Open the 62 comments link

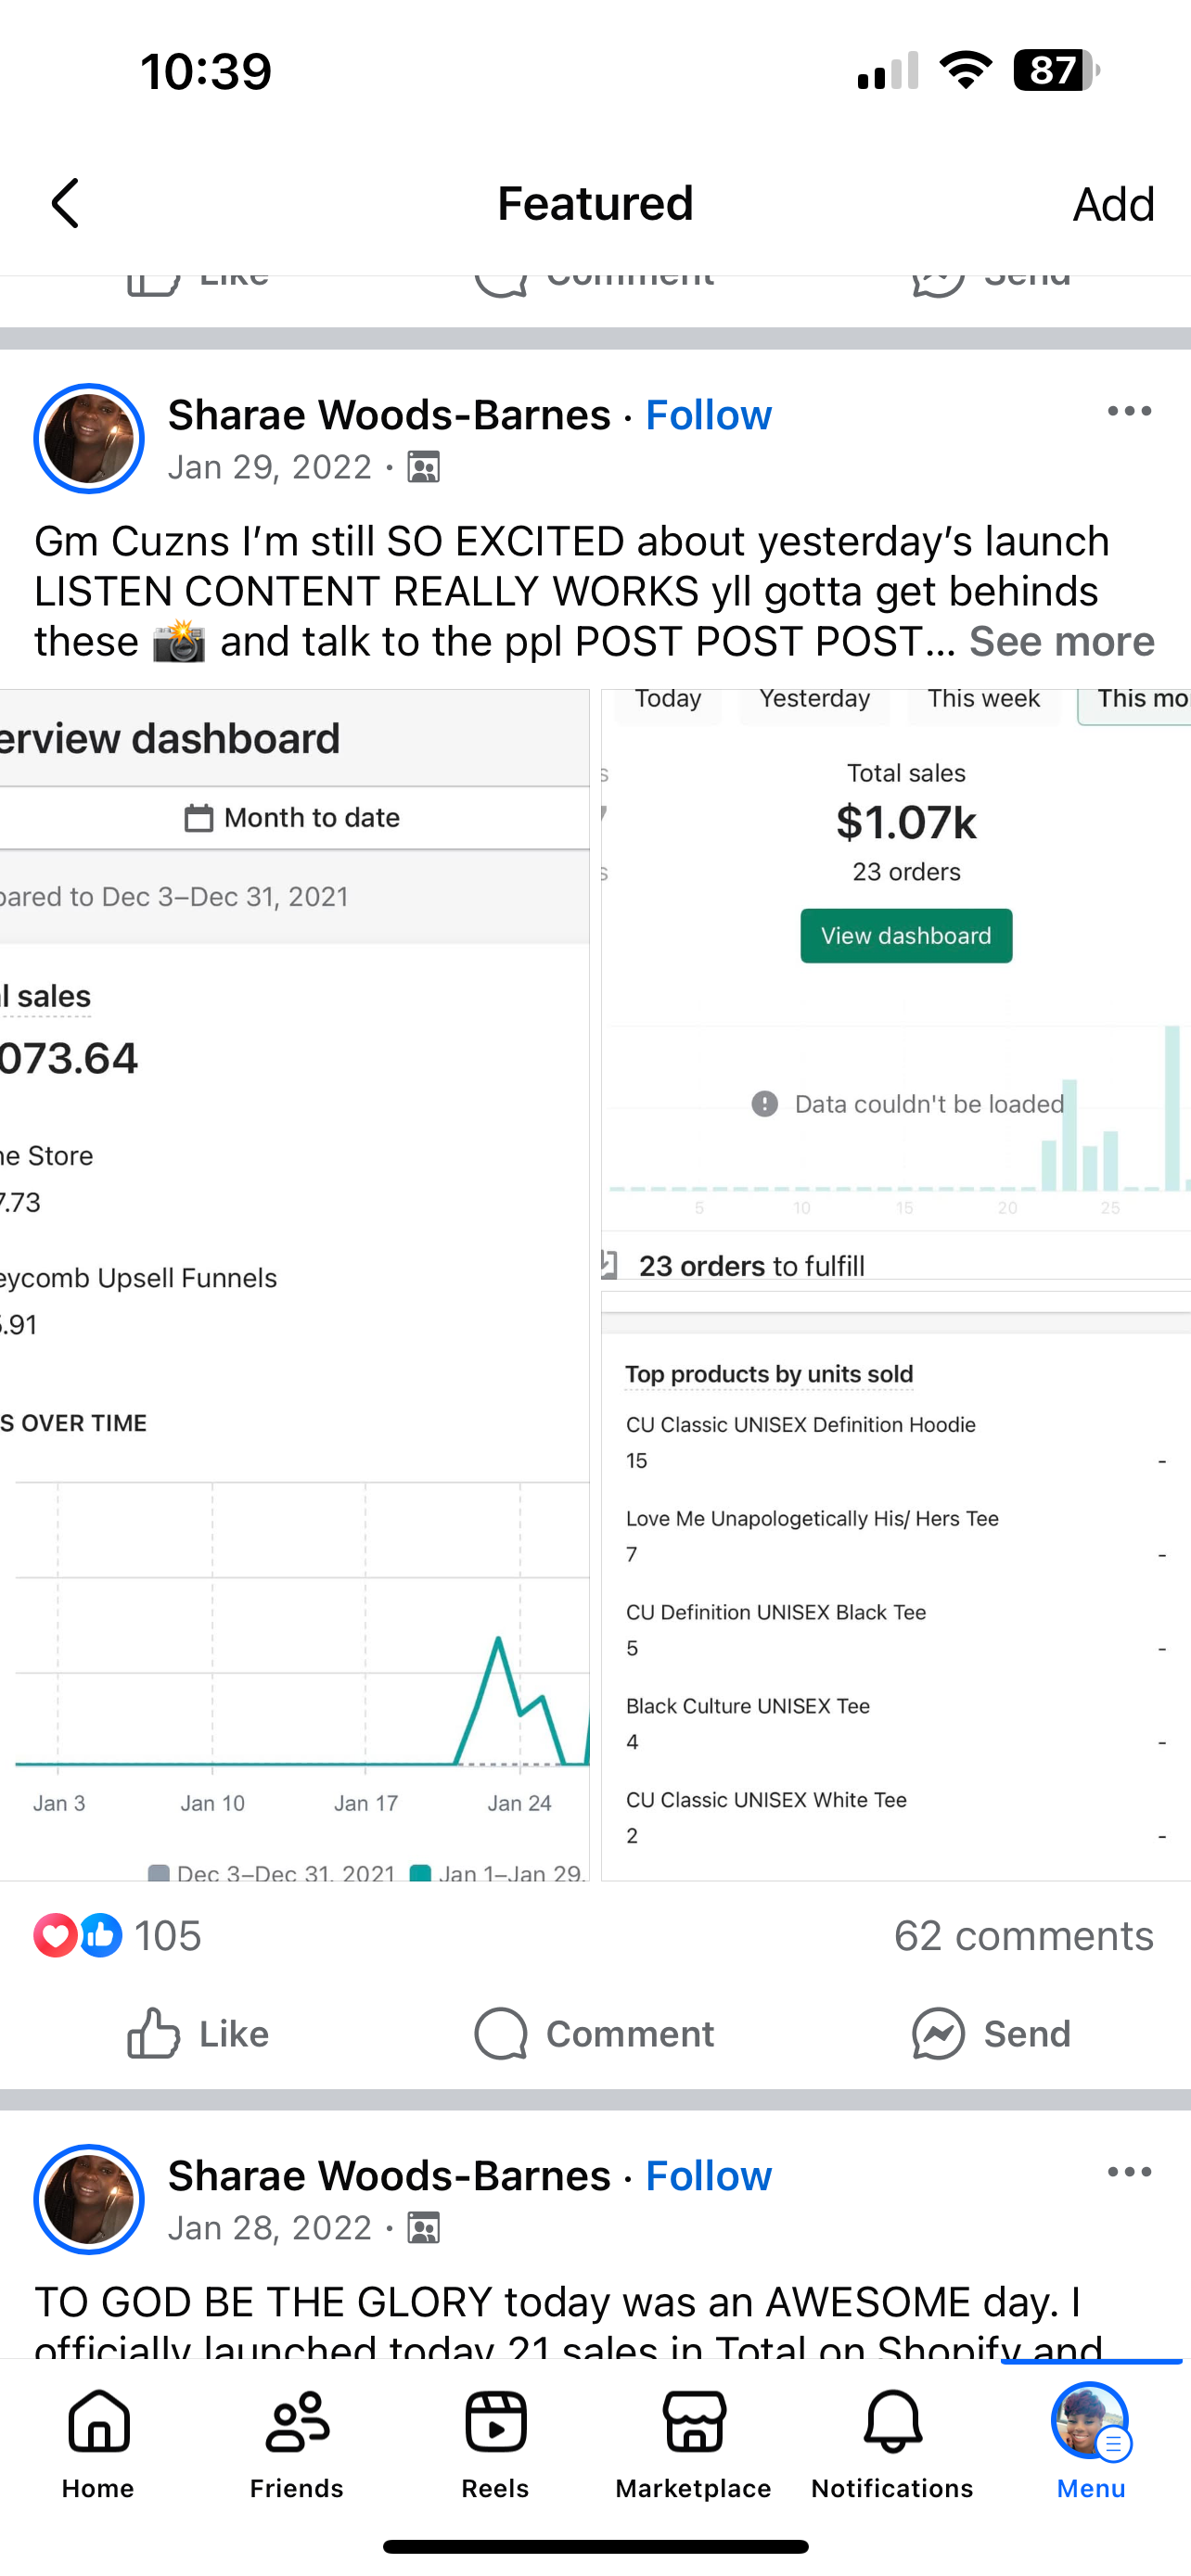(x=1023, y=1936)
